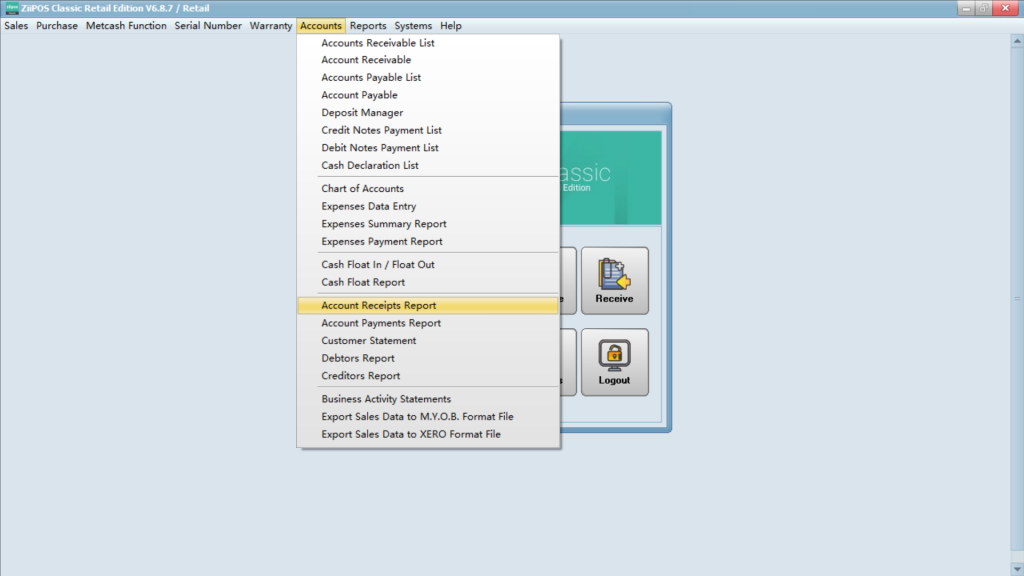The height and width of the screenshot is (576, 1024).
Task: Select Cash Float In / Float Out
Action: point(428,264)
